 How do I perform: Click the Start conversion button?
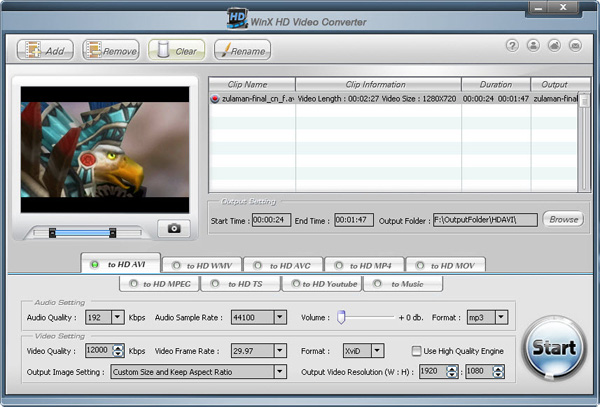click(x=554, y=348)
